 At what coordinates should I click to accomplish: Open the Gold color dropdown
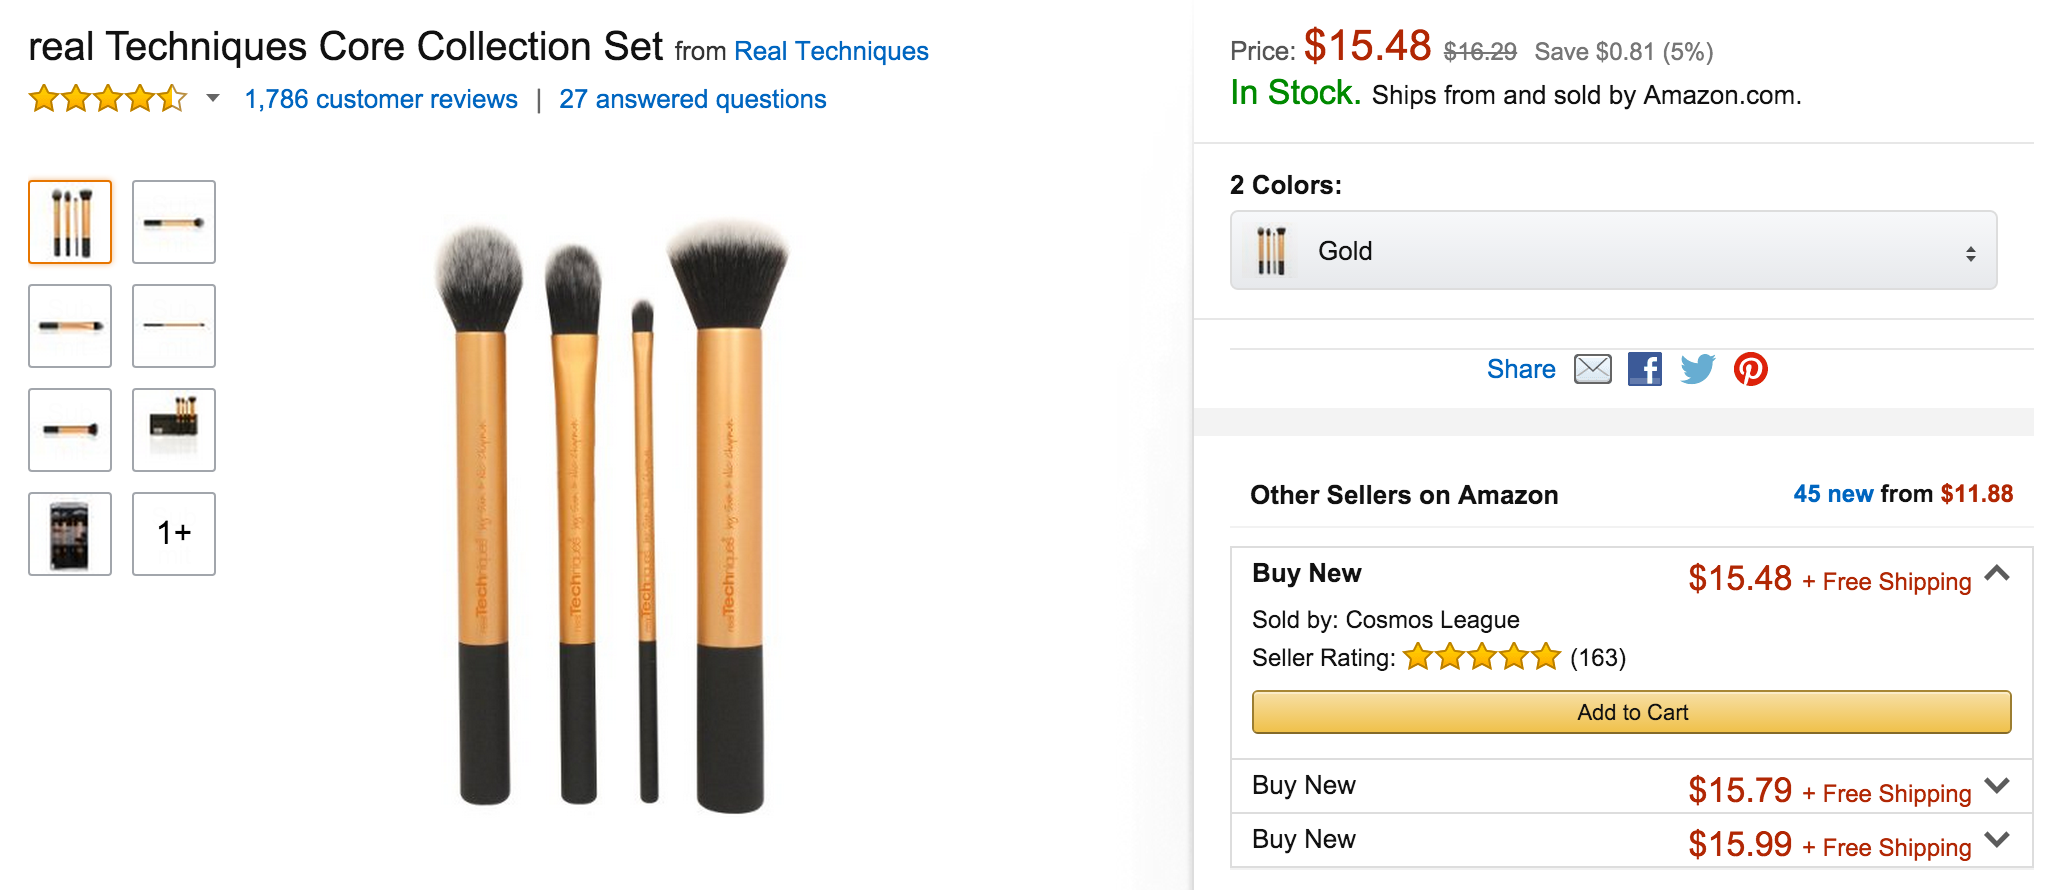coord(1613,251)
